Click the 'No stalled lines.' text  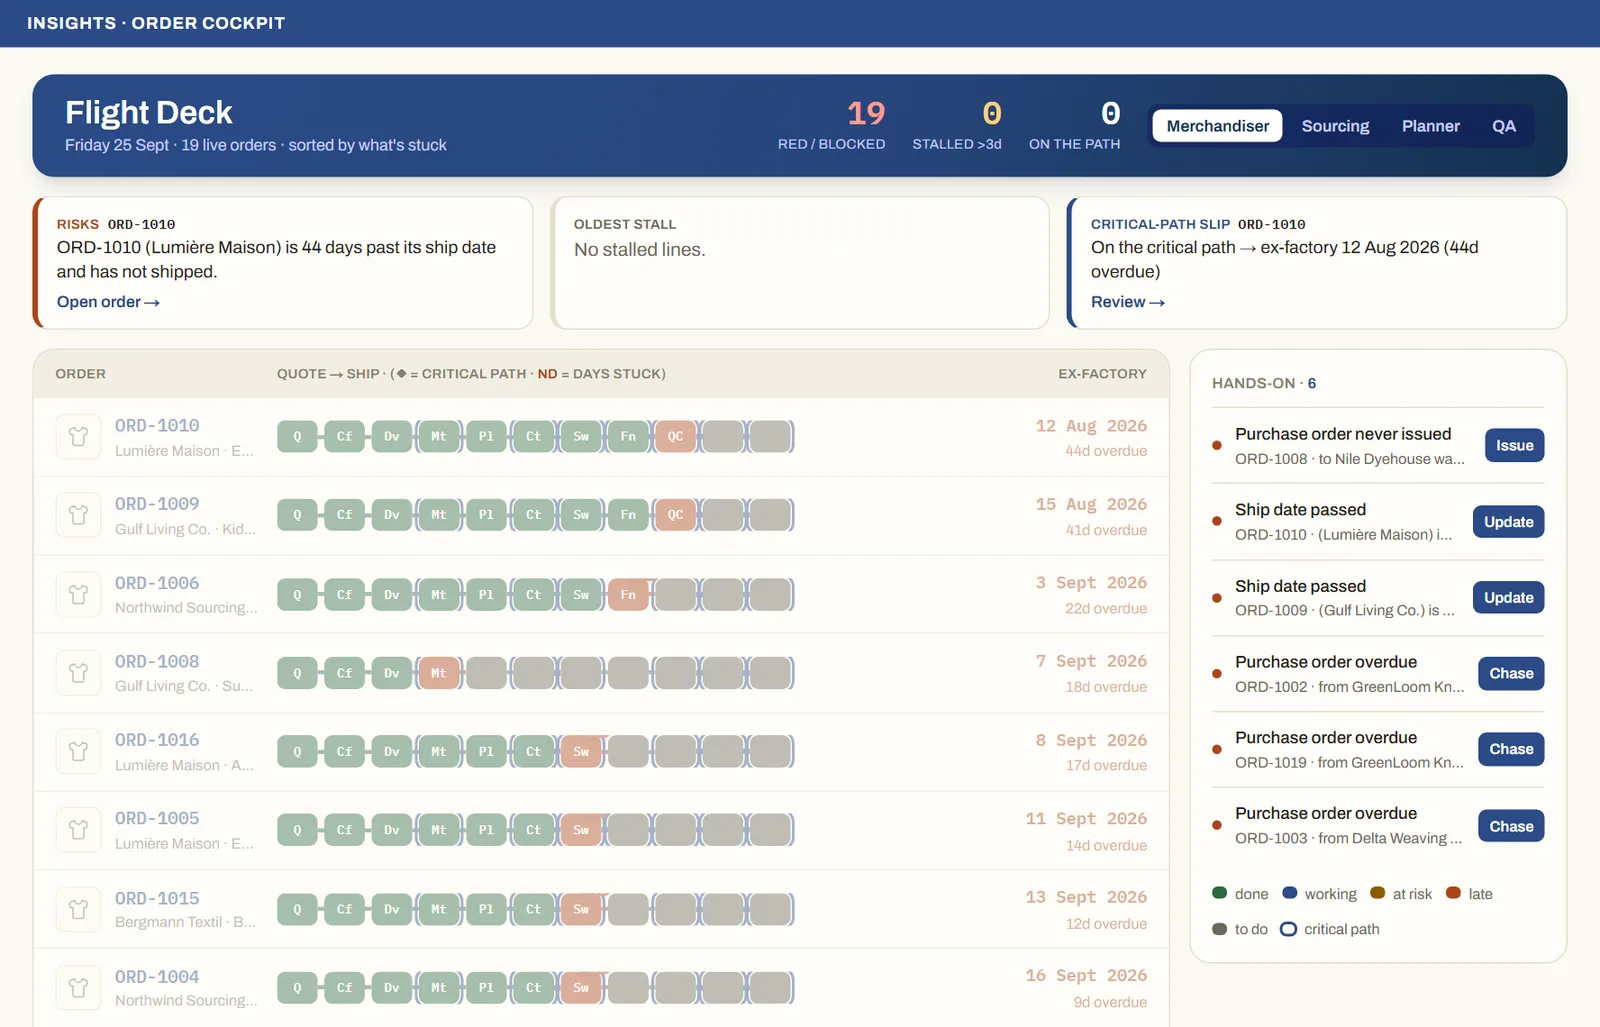tap(640, 250)
